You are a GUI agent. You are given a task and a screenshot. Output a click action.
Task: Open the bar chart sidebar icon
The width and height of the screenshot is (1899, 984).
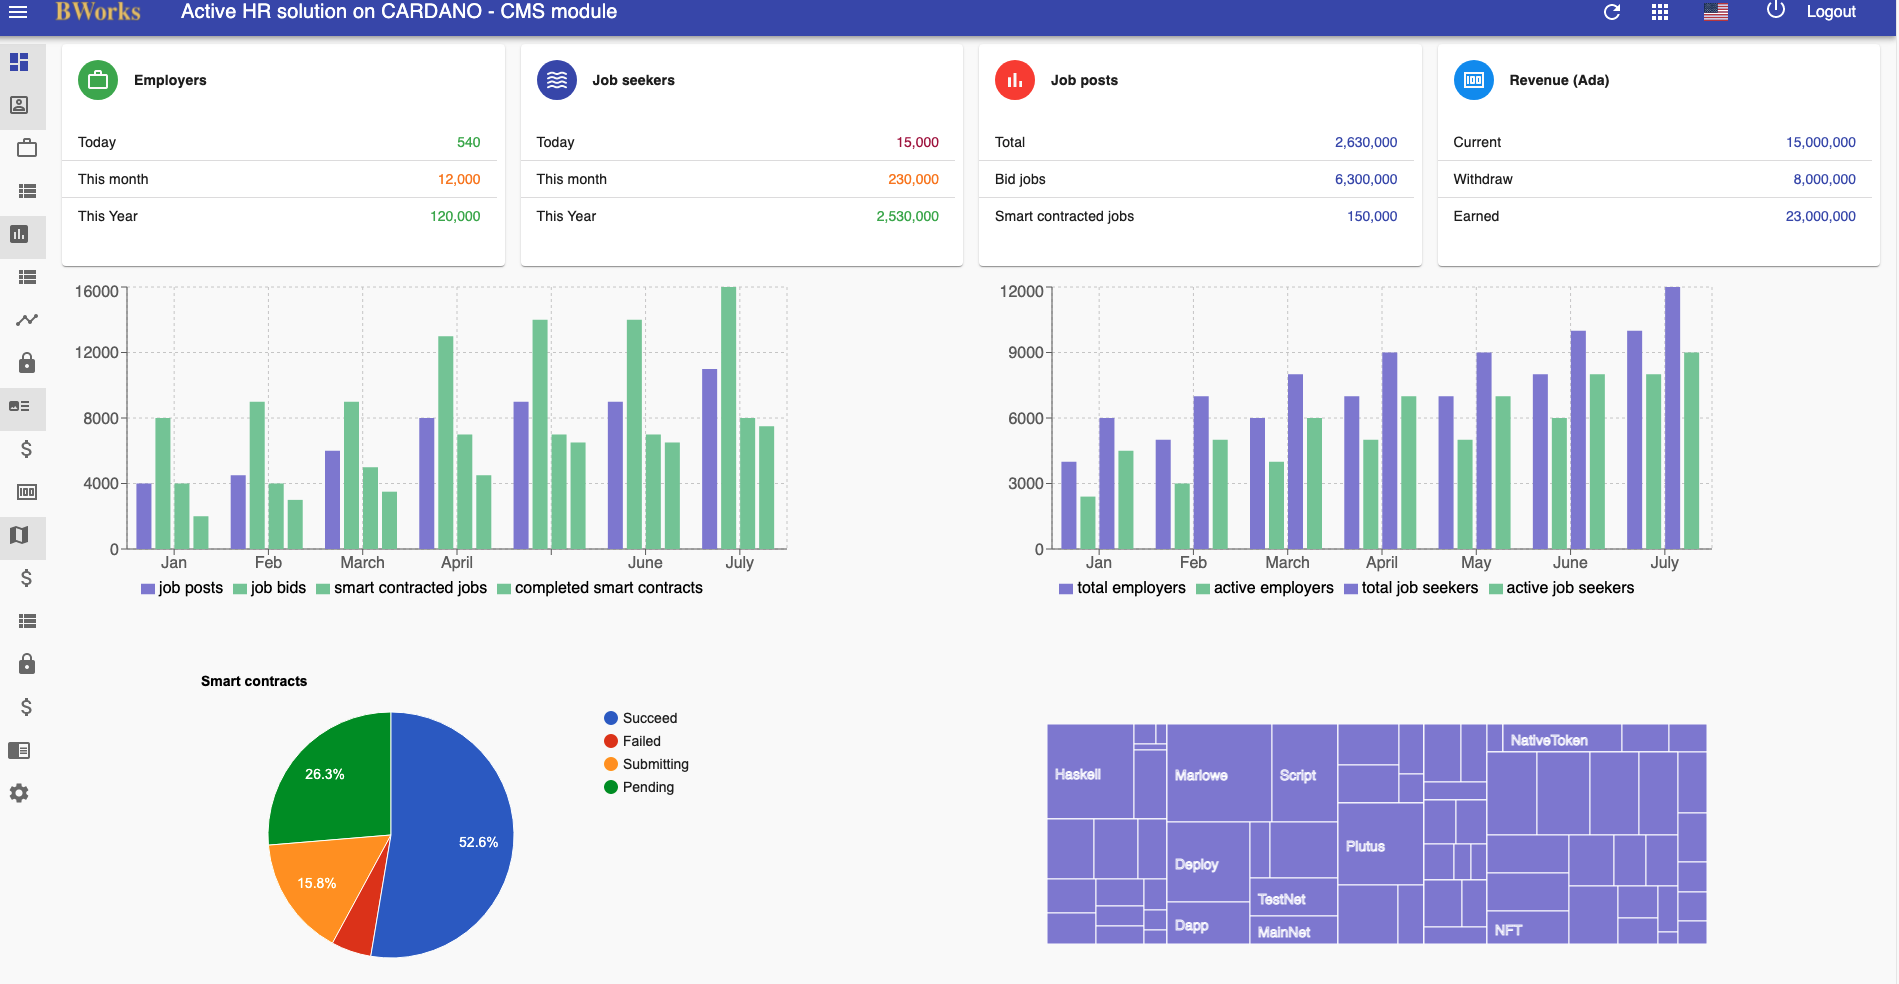point(19,234)
